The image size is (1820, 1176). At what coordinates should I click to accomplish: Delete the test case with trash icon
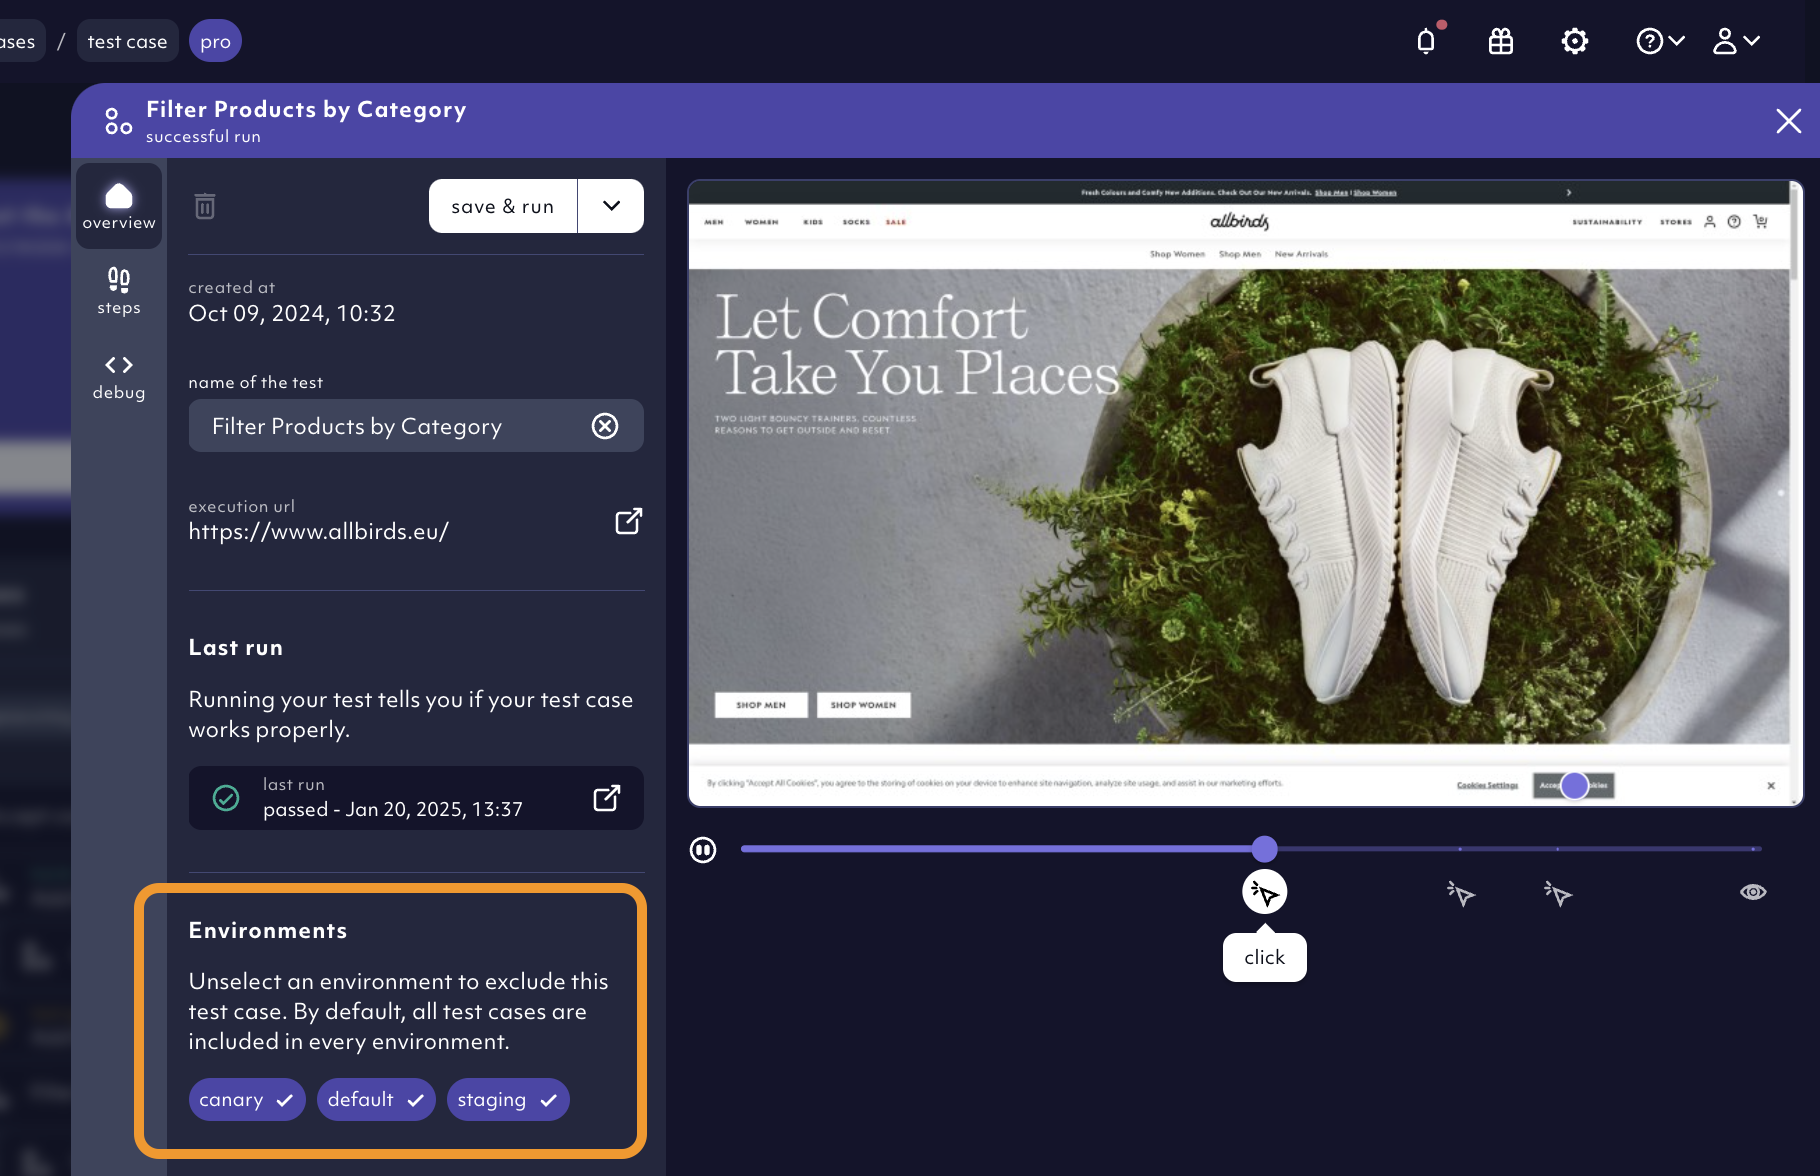coord(205,206)
